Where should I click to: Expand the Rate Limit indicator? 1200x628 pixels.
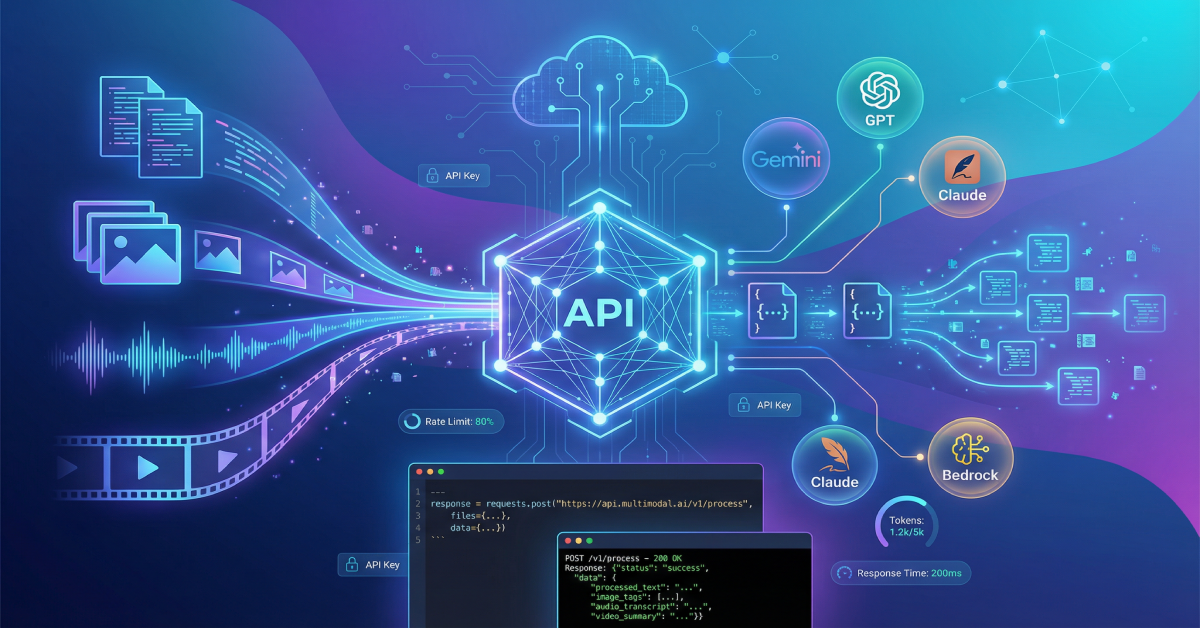451,422
